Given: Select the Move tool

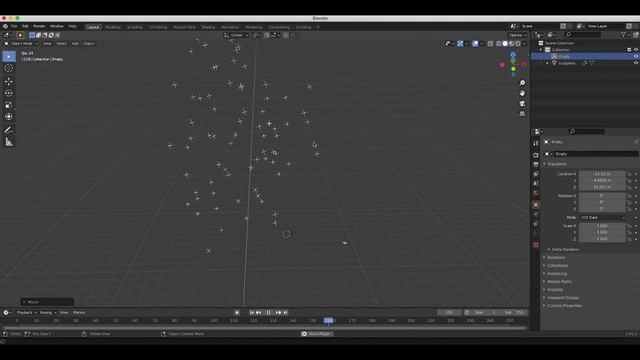Looking at the screenshot, I should pos(9,81).
